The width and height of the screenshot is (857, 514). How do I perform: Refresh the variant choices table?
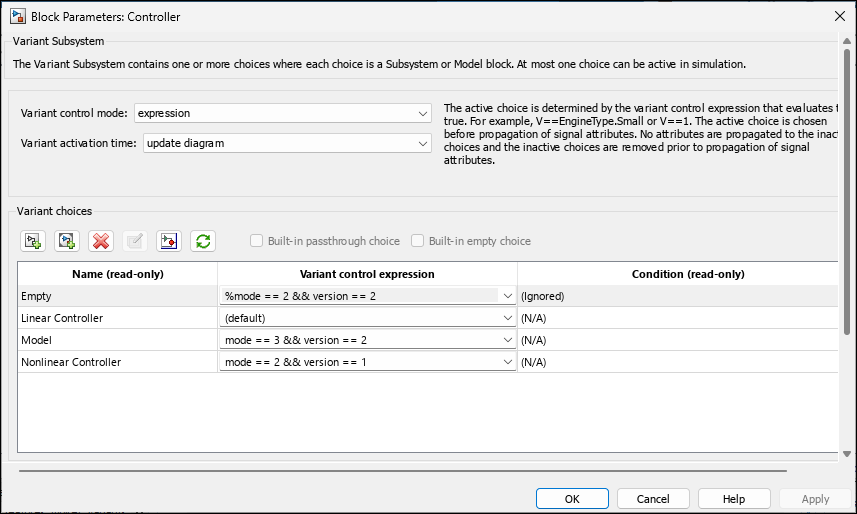click(x=203, y=241)
